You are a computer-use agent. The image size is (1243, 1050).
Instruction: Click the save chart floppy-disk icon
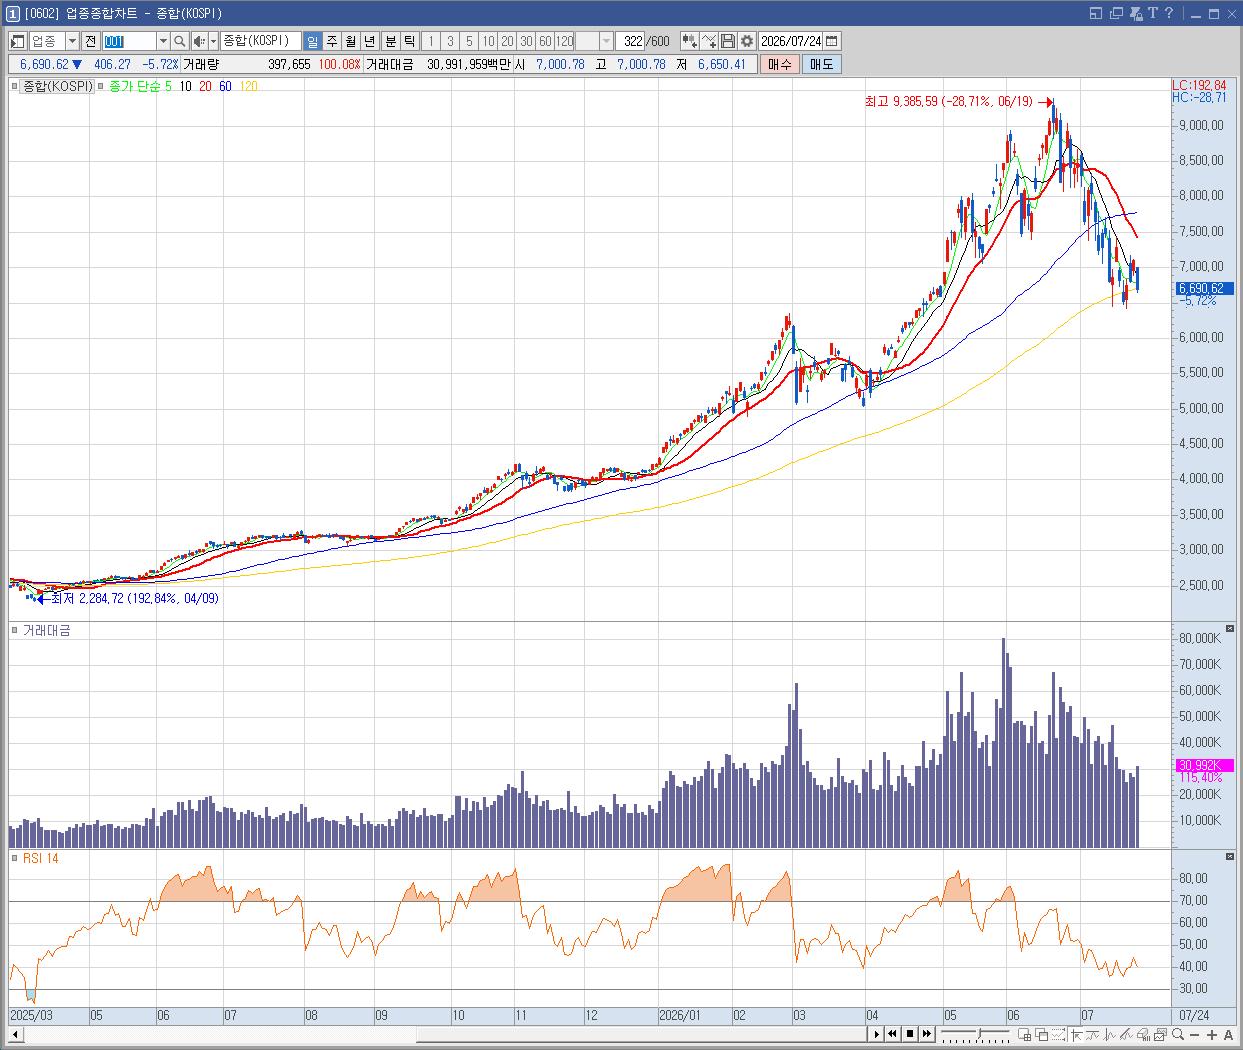[x=728, y=41]
